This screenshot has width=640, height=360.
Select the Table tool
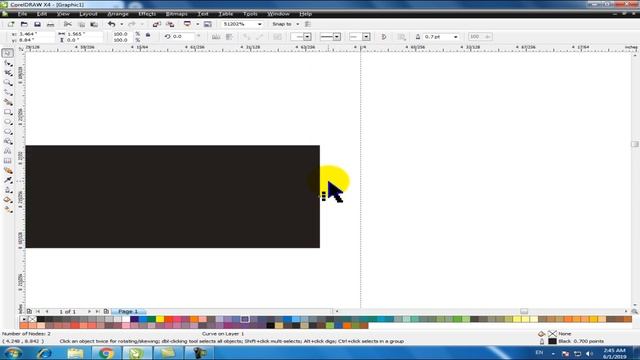click(8, 161)
